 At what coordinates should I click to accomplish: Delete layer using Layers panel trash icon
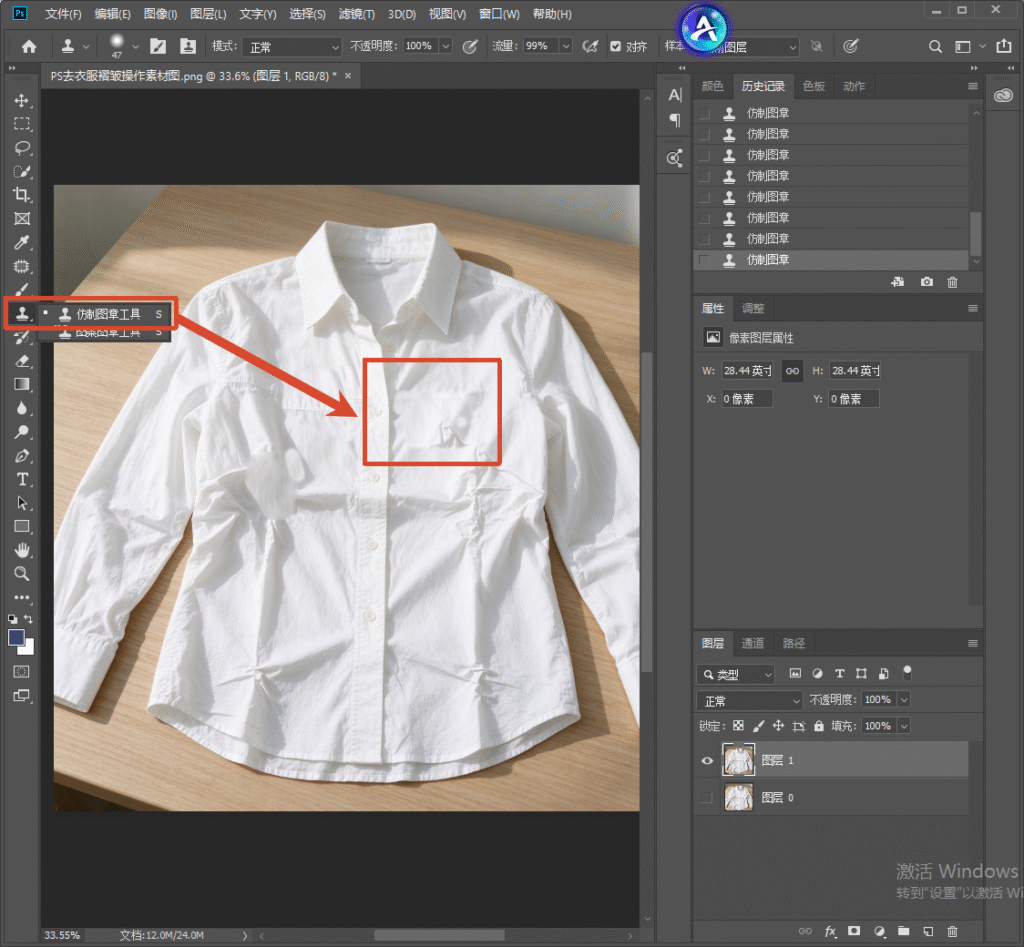952,931
